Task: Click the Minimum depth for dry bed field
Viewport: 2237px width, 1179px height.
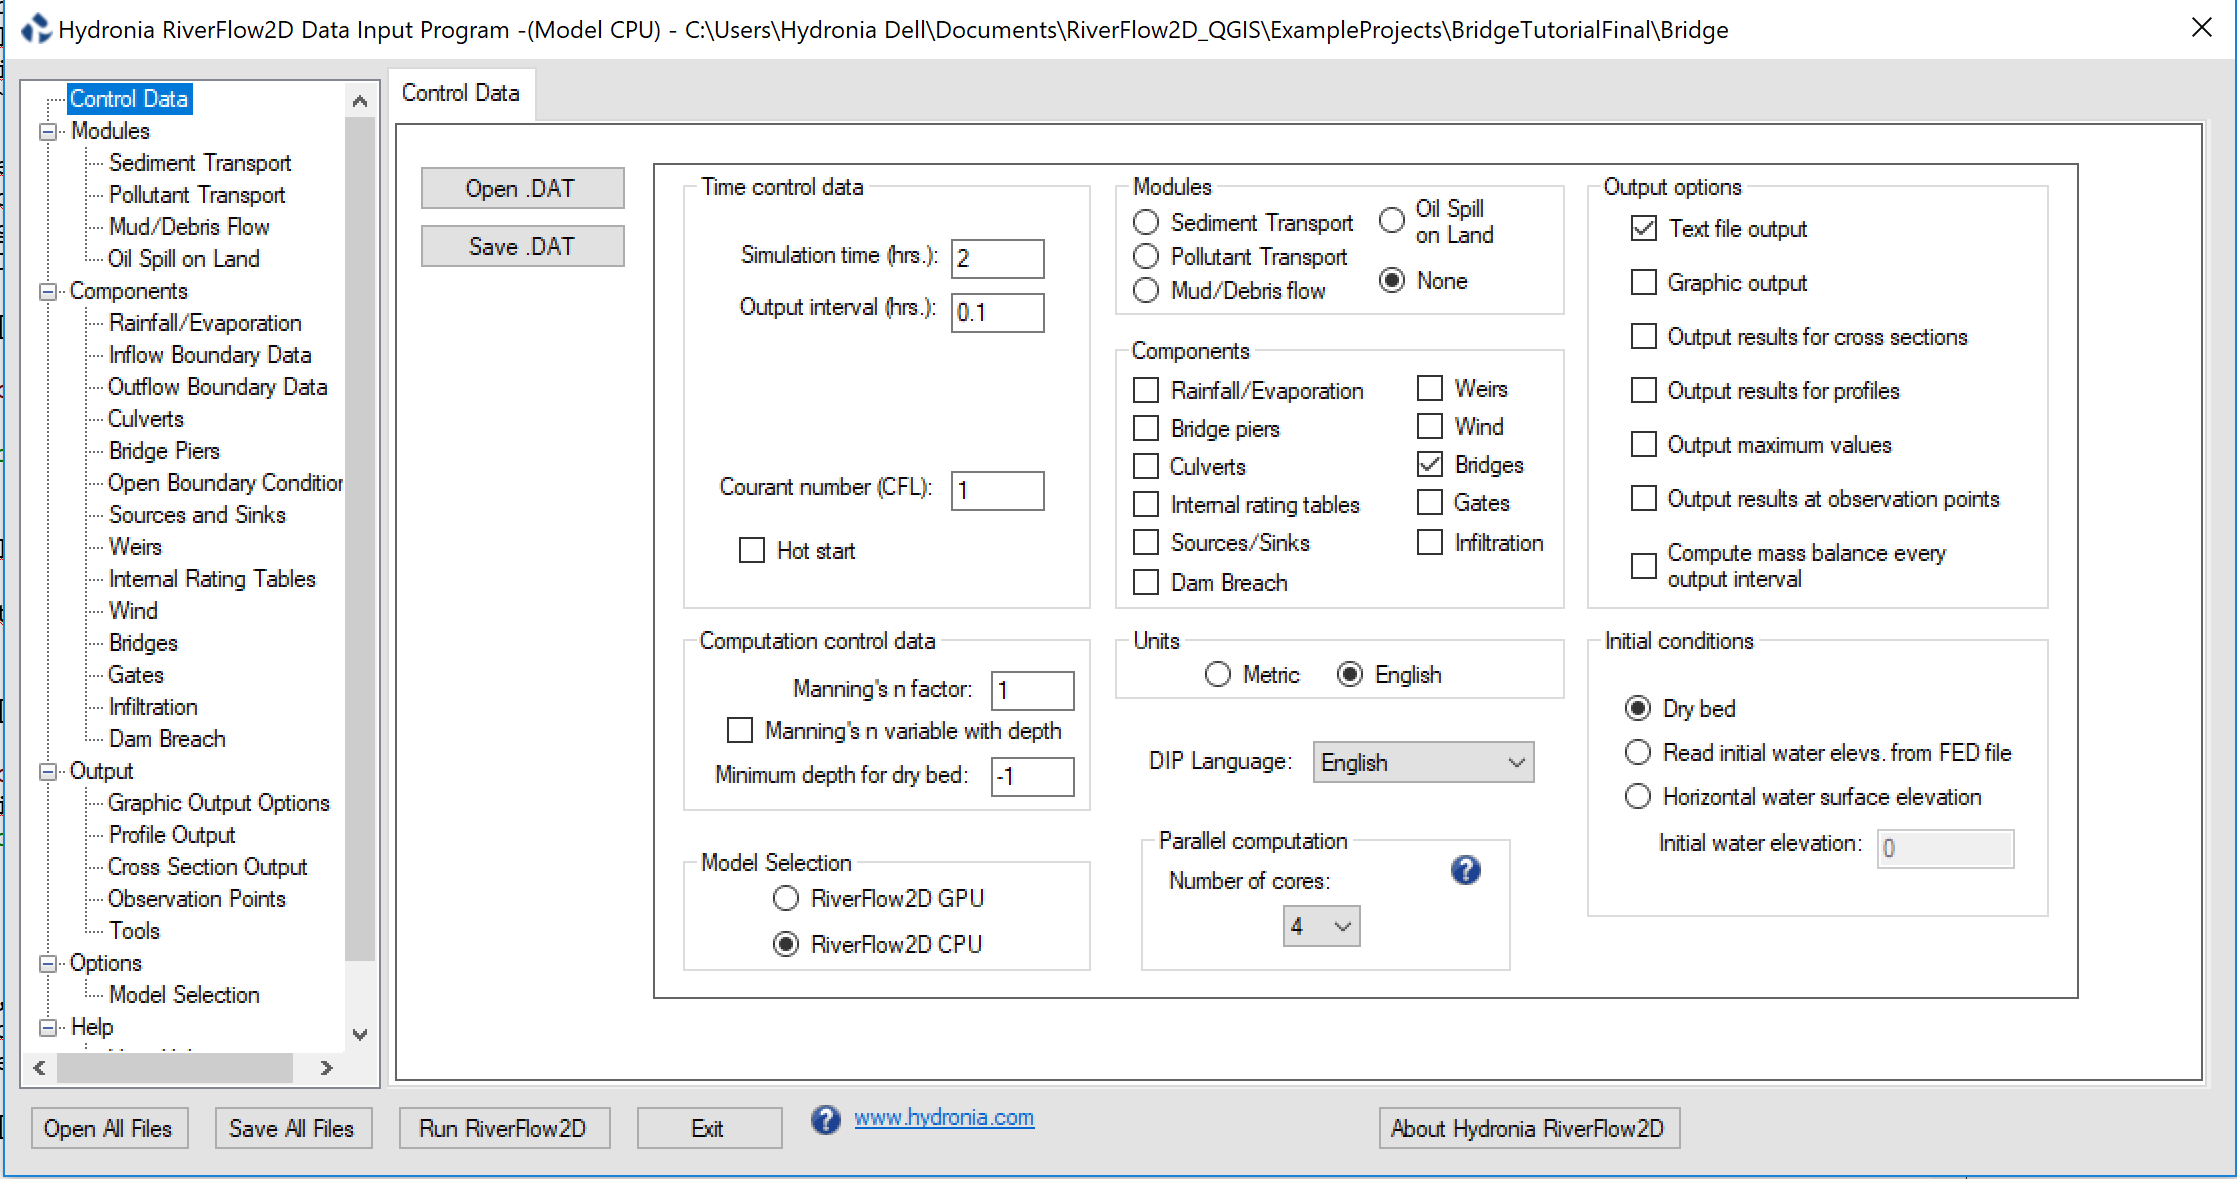Action: point(1032,776)
